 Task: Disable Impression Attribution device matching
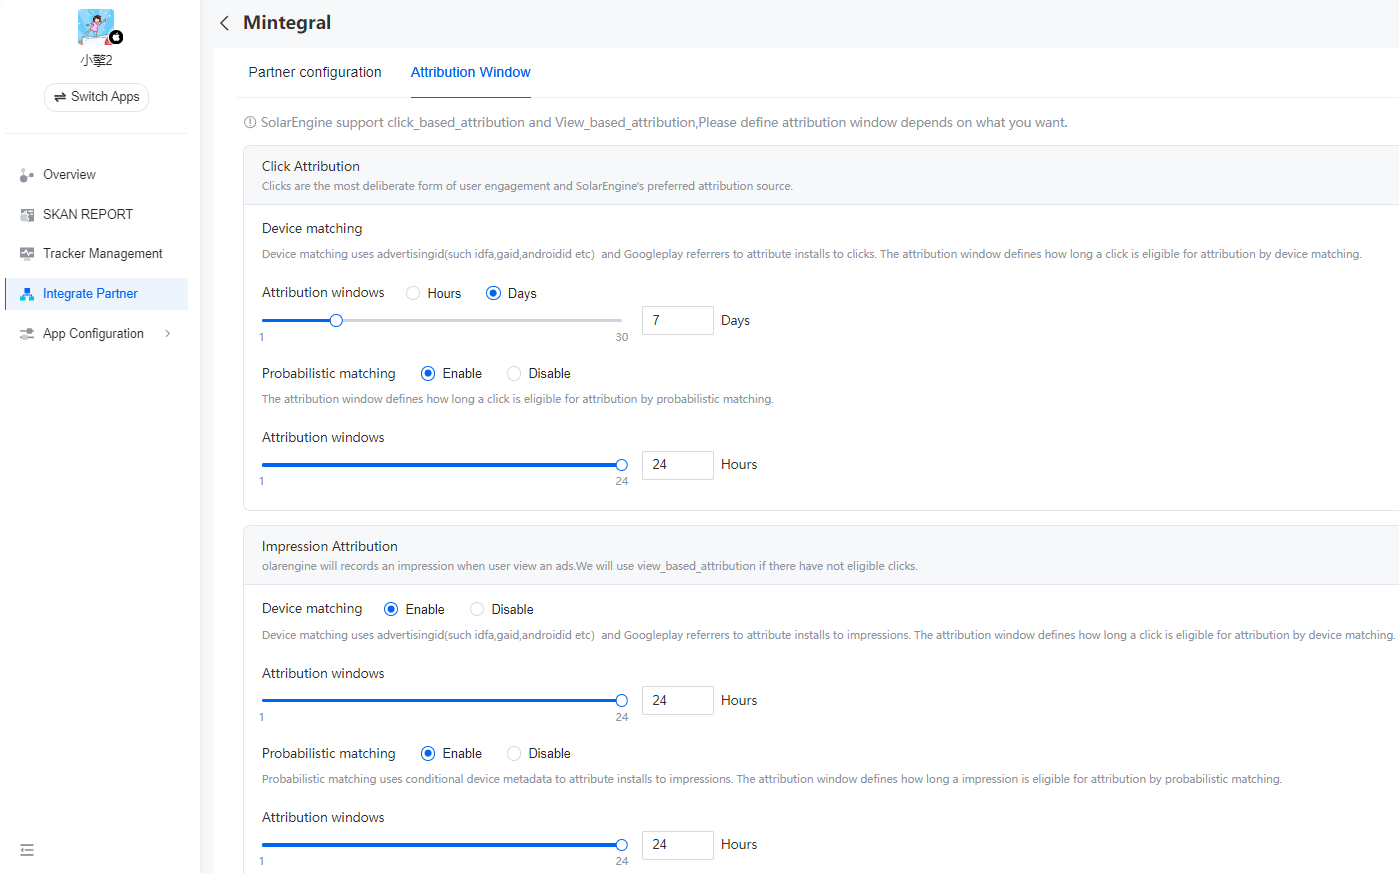point(477,609)
